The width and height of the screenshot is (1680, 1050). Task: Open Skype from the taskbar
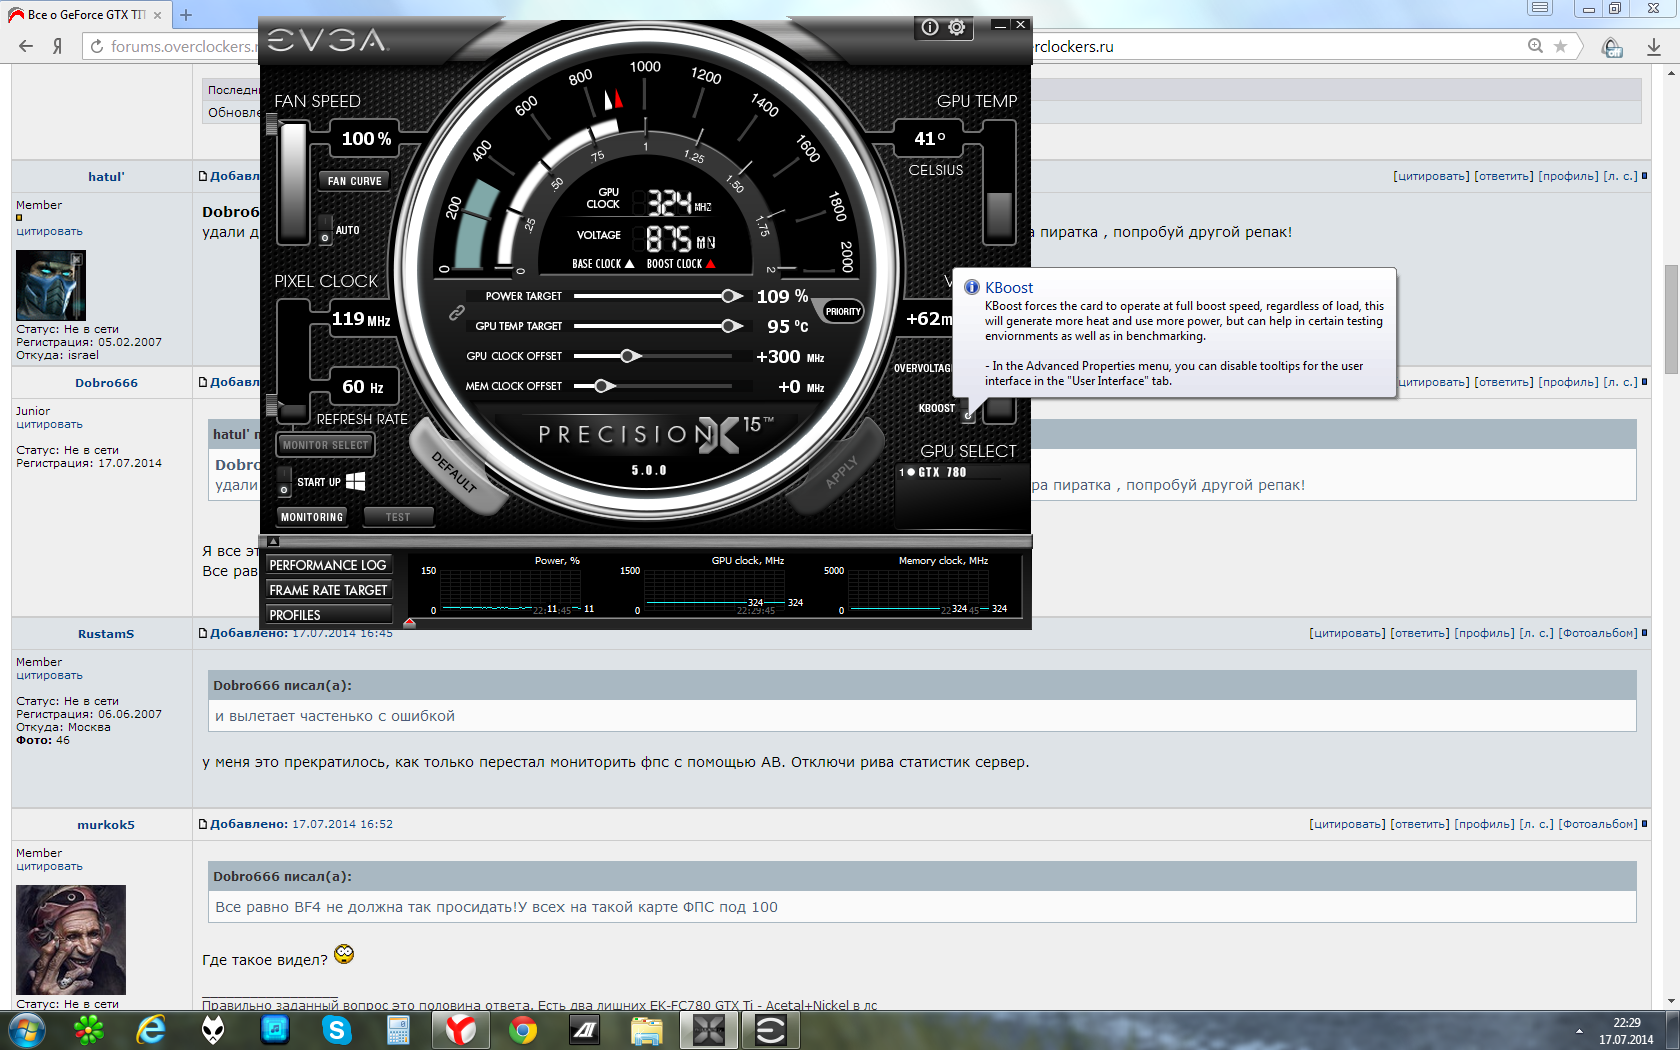tap(337, 1029)
